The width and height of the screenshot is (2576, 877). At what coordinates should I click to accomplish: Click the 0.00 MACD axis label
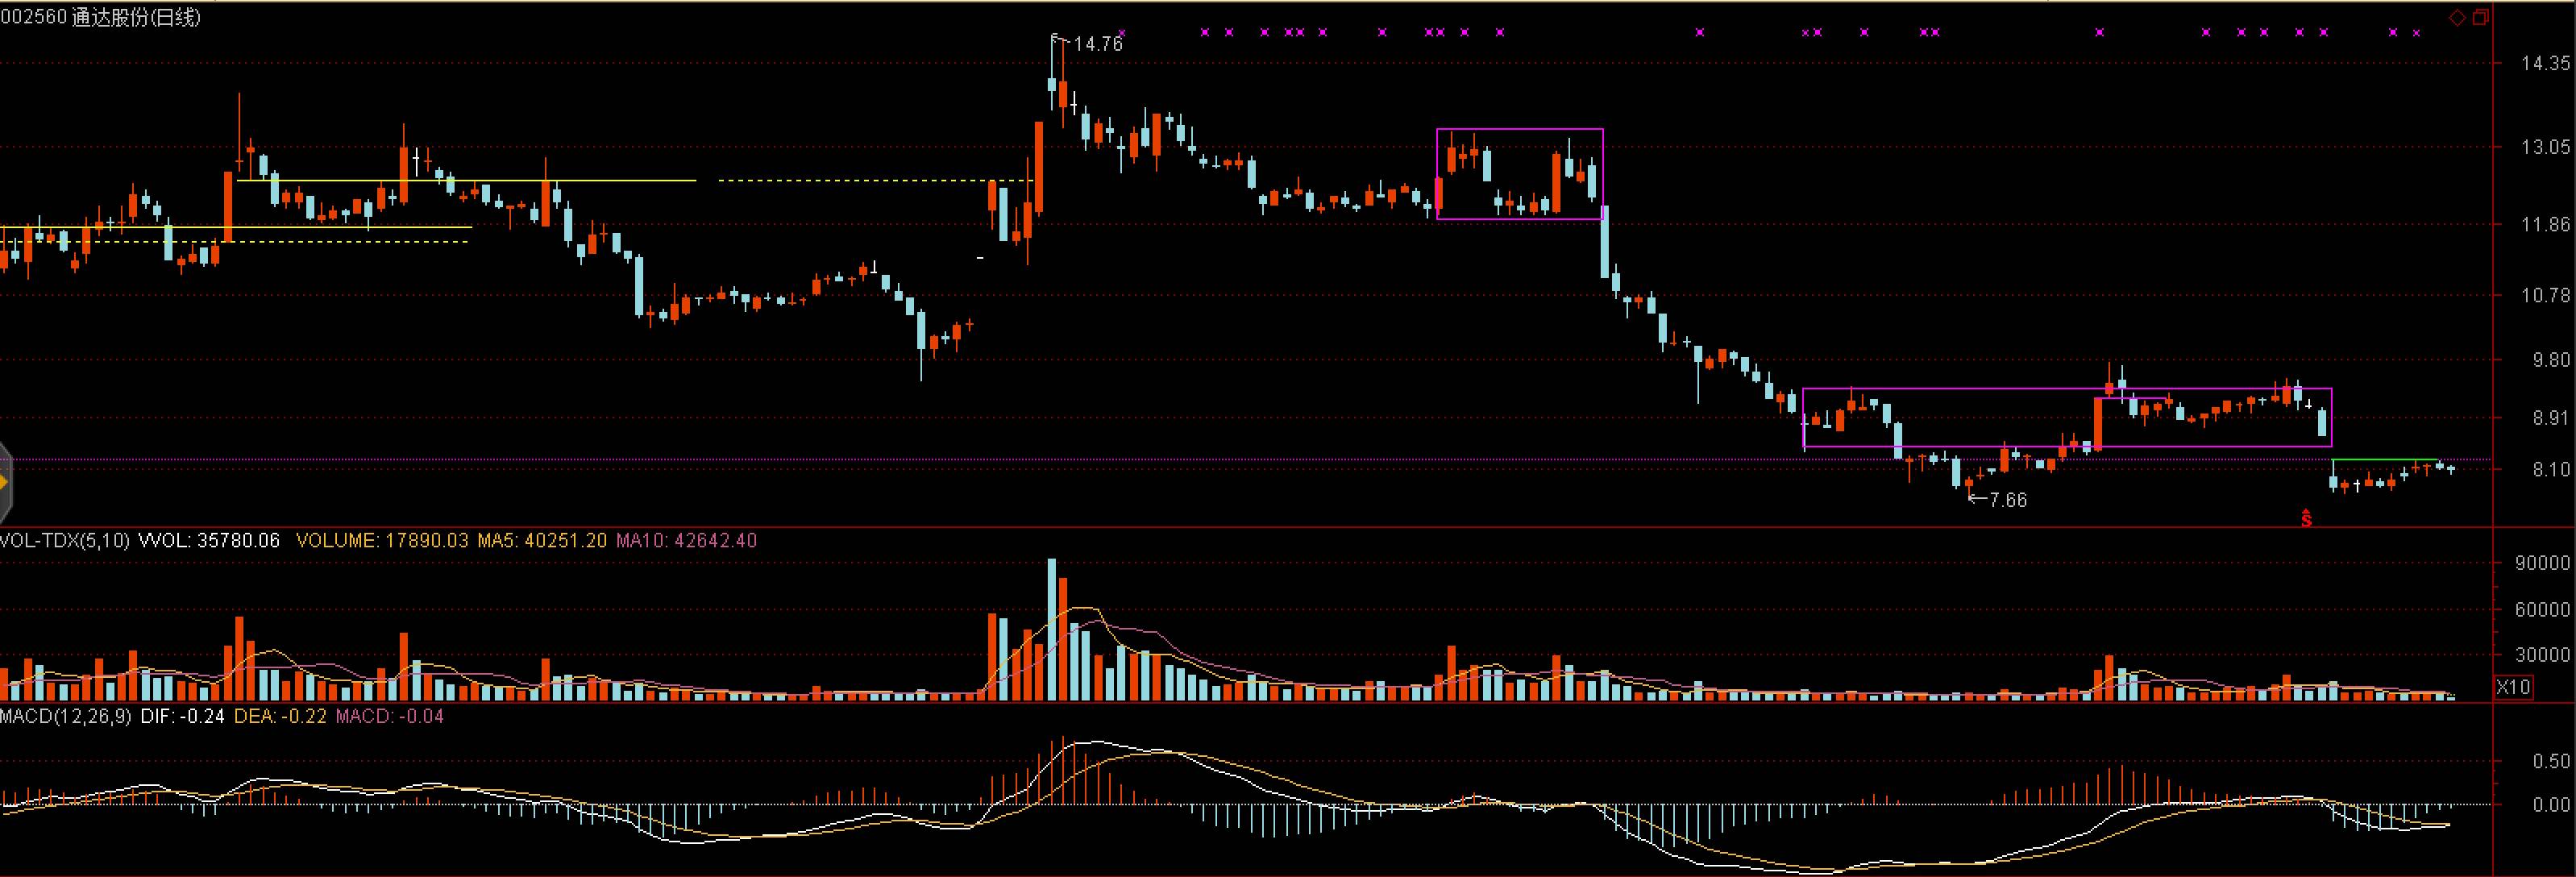2552,804
